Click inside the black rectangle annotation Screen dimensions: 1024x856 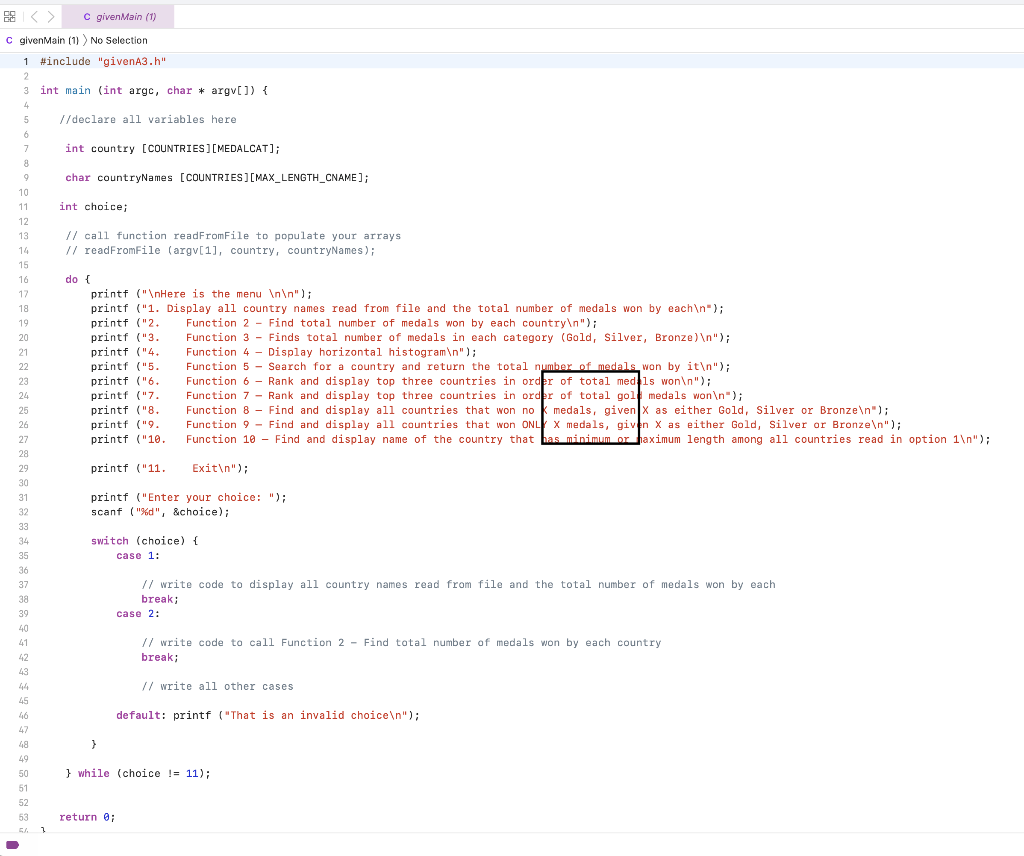pyautogui.click(x=590, y=408)
